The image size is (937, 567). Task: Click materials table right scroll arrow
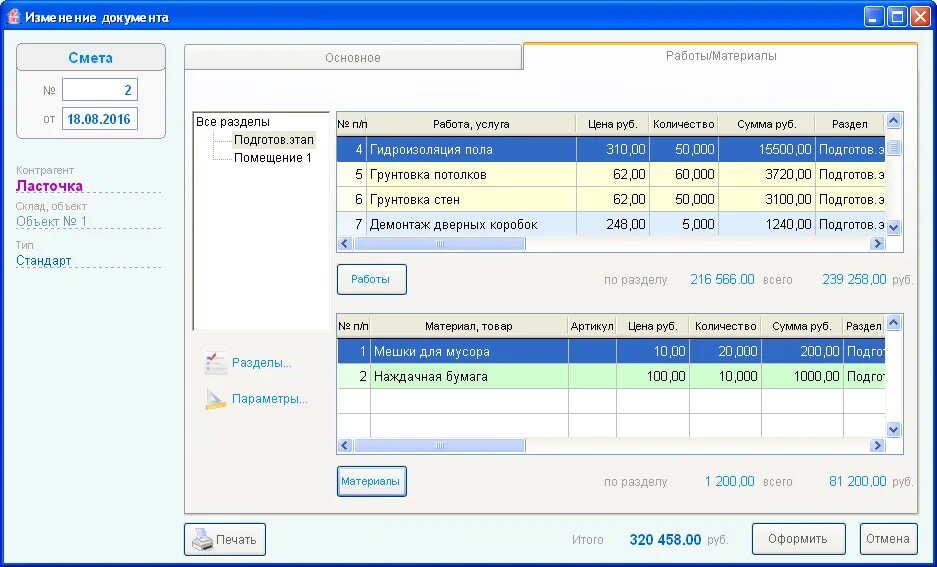[x=877, y=446]
